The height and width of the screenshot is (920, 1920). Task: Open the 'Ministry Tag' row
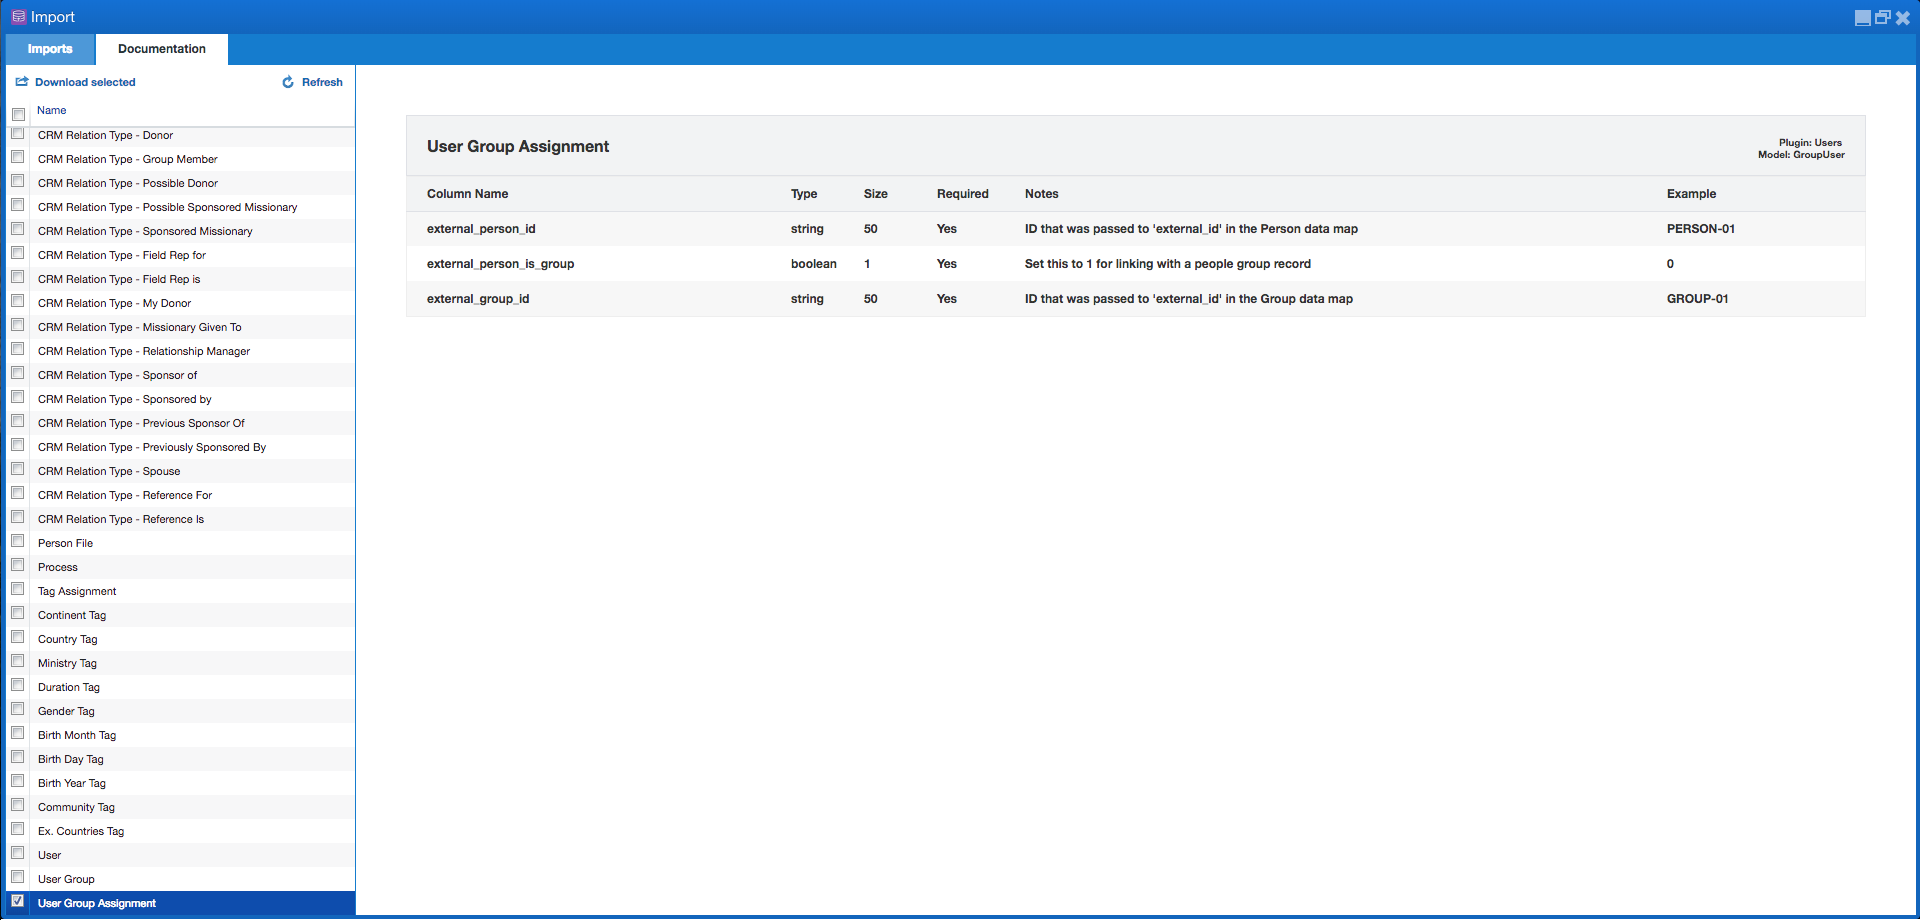click(x=180, y=663)
